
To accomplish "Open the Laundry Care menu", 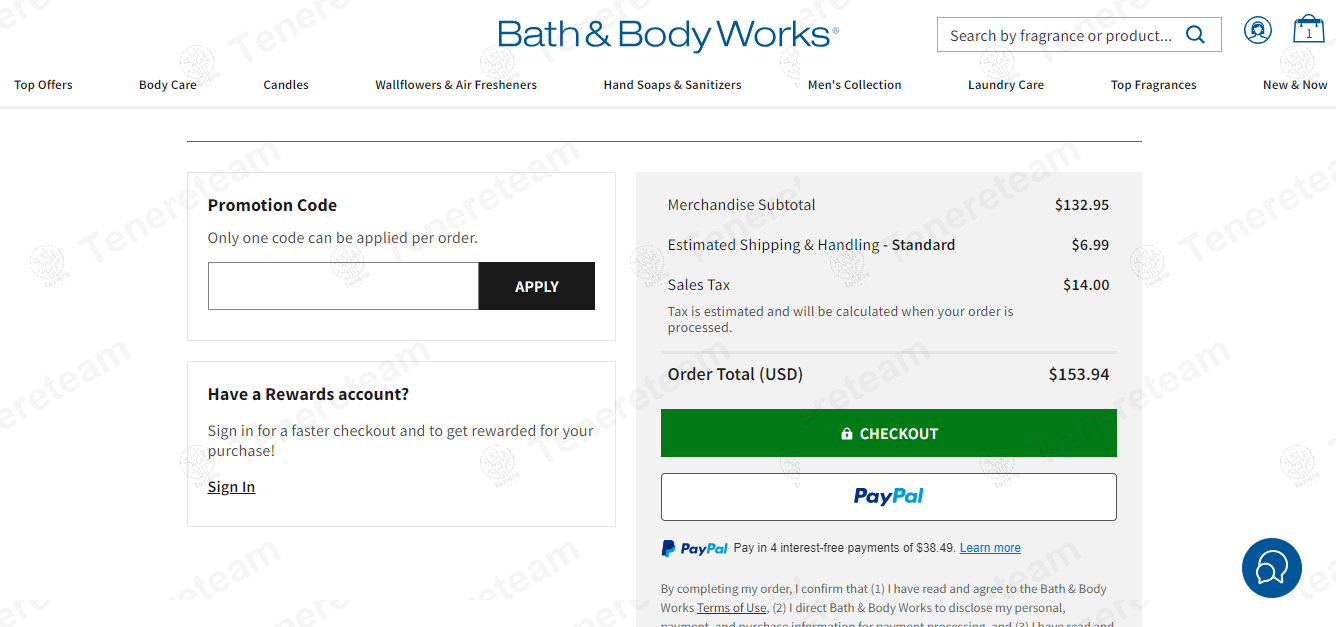I will (x=1006, y=85).
